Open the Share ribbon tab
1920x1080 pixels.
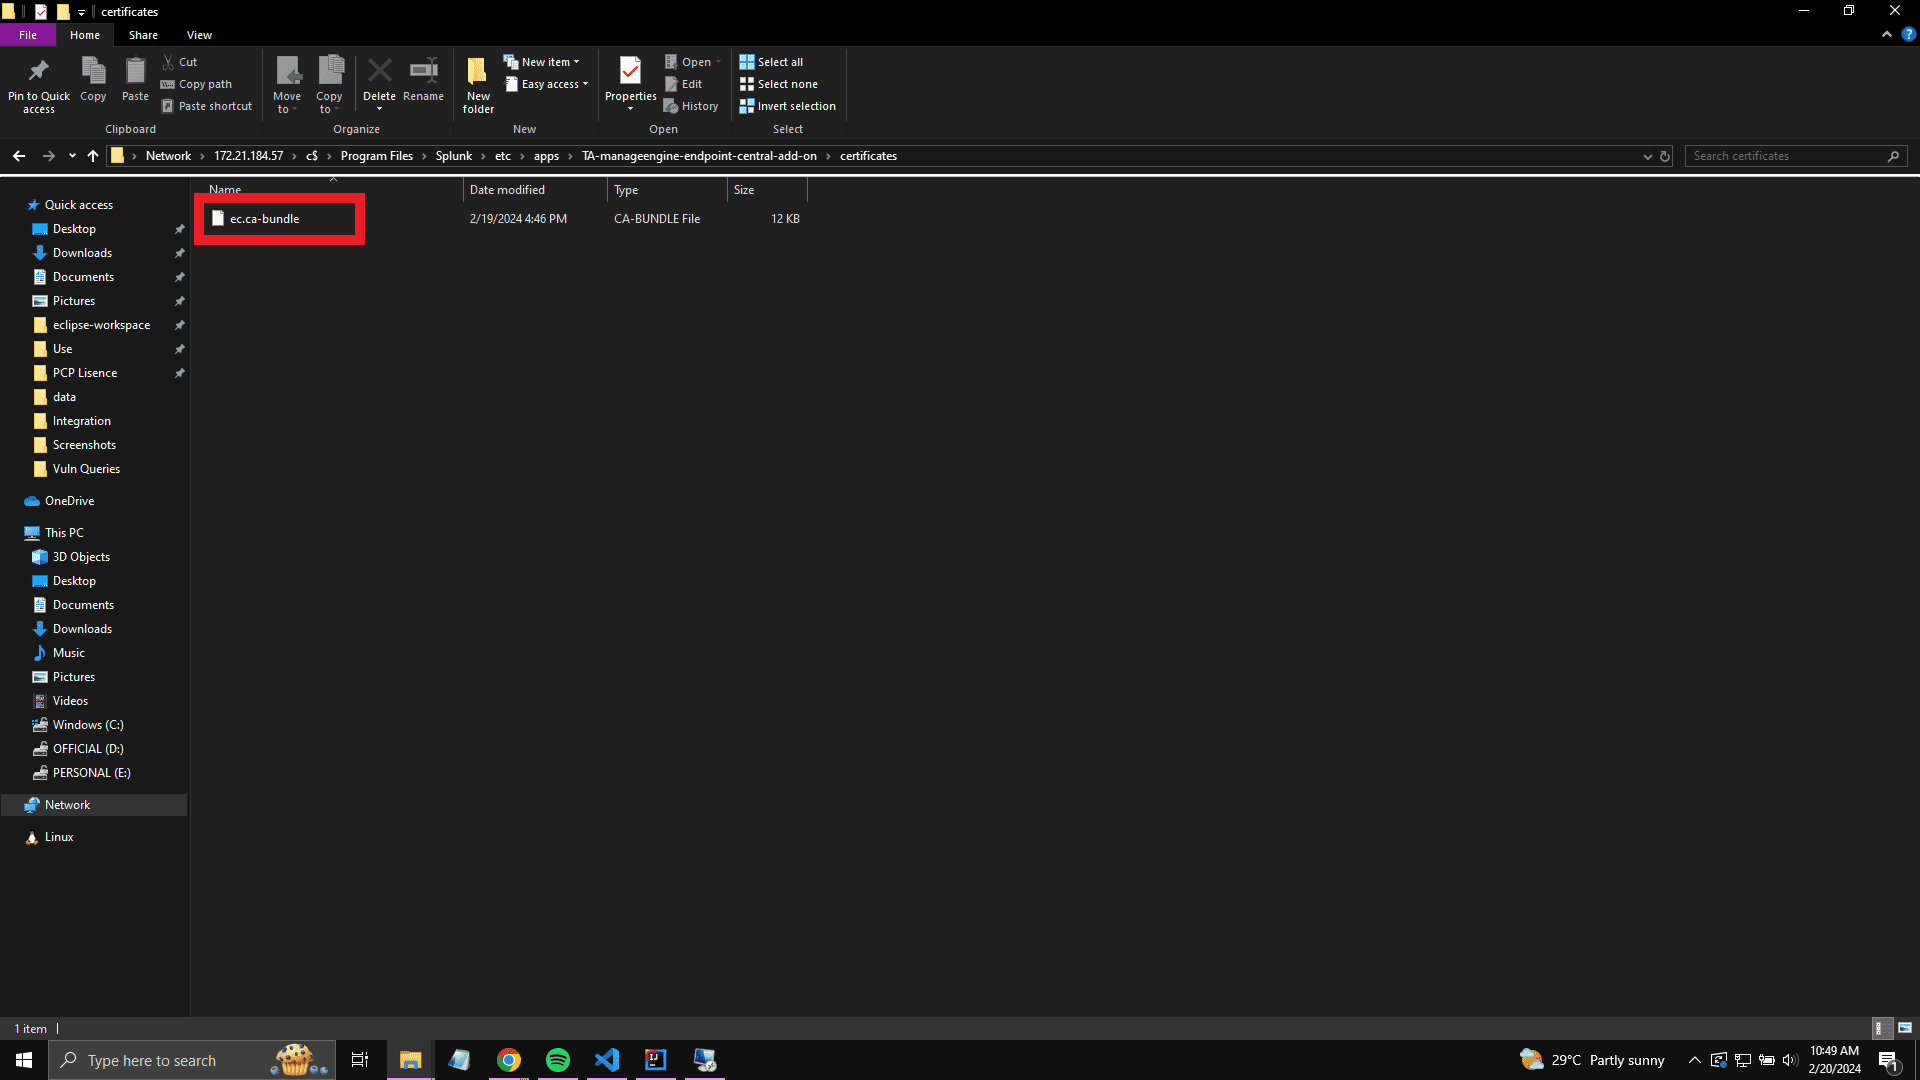click(x=143, y=35)
